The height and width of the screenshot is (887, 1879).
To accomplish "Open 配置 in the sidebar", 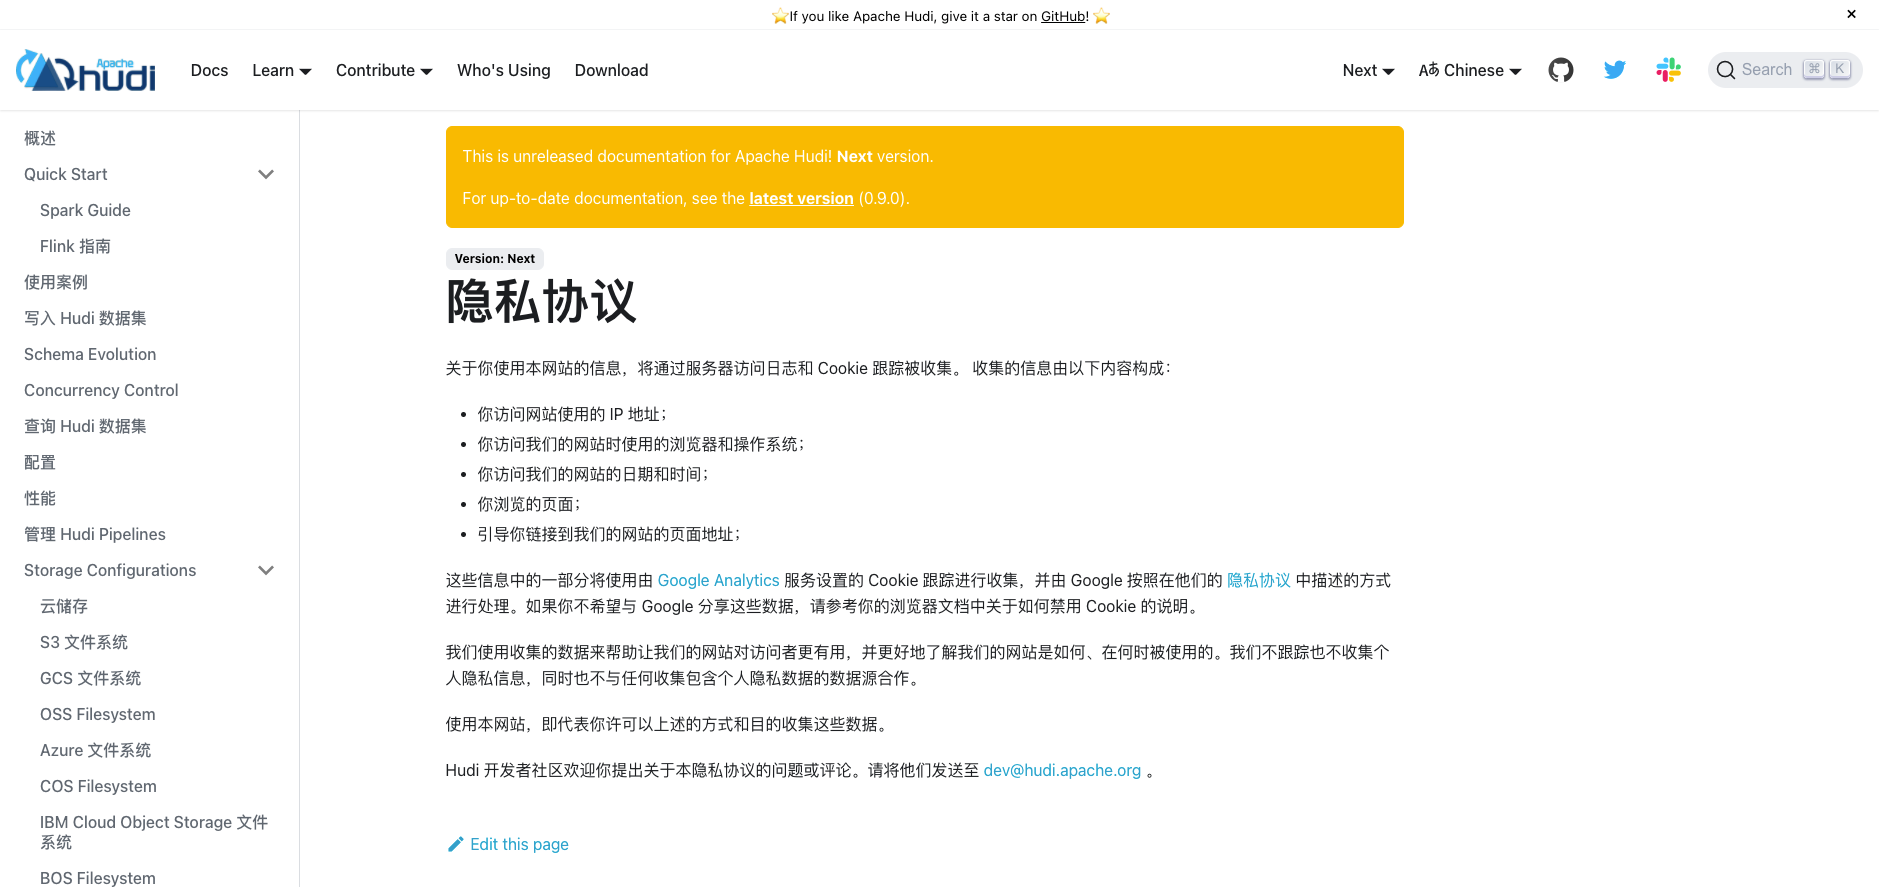I will pos(40,462).
